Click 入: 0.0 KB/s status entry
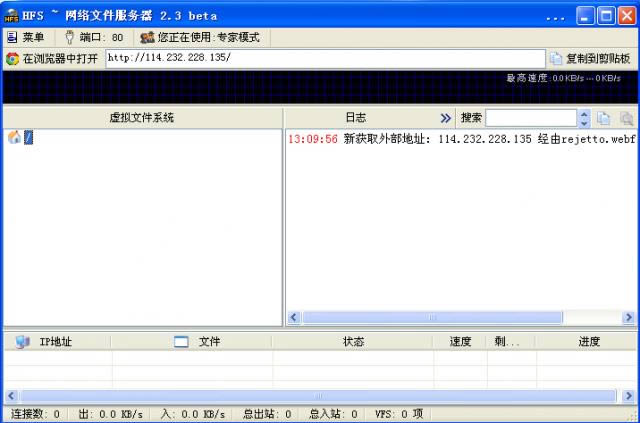The height and width of the screenshot is (423, 640). [193, 414]
